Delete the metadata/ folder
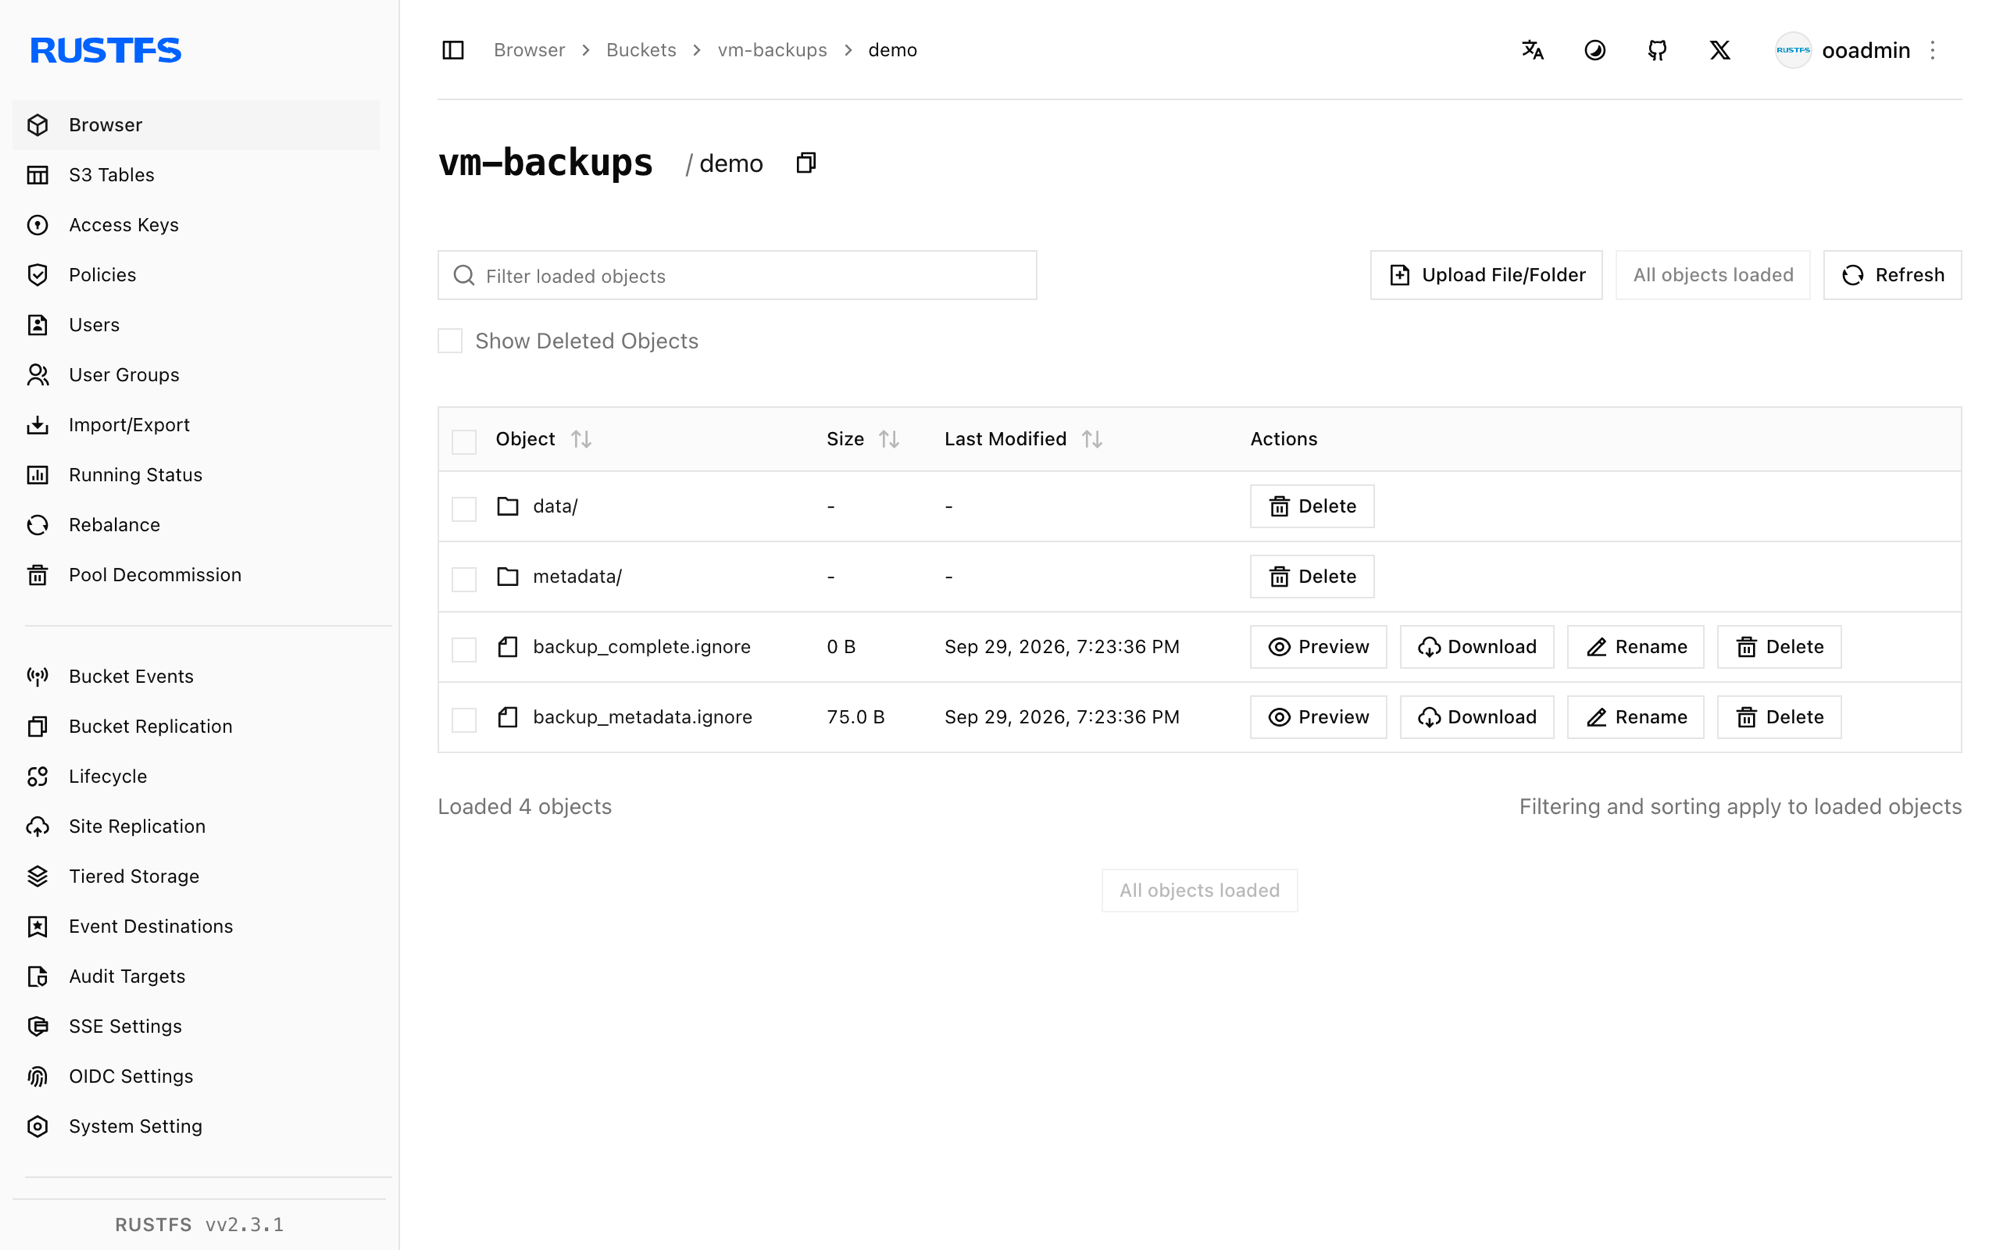The height and width of the screenshot is (1250, 2000). pos(1312,577)
